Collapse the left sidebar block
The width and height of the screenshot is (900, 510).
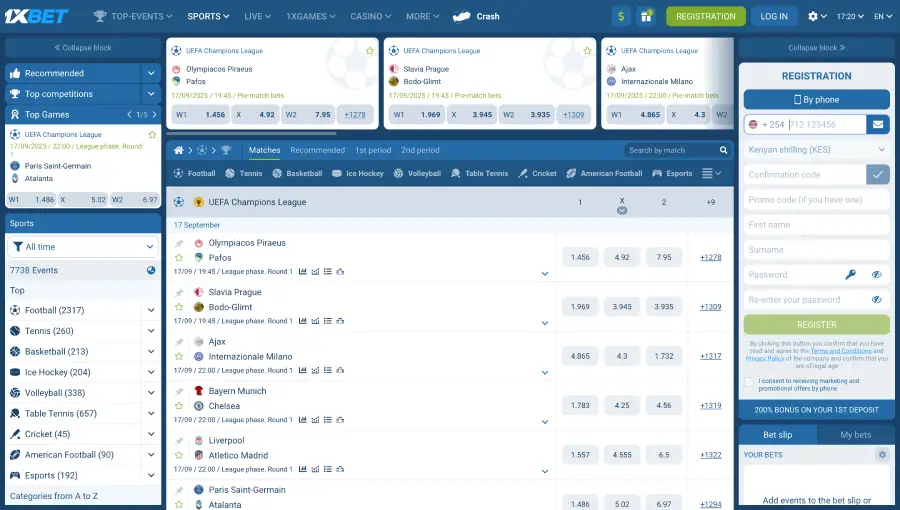[83, 48]
